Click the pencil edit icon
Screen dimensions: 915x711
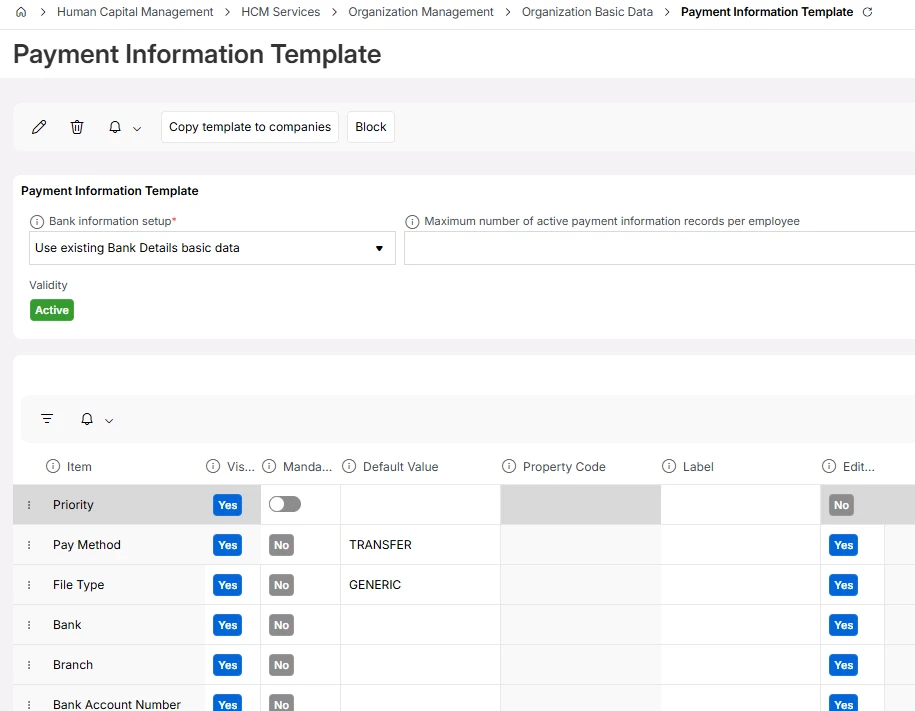coord(39,127)
